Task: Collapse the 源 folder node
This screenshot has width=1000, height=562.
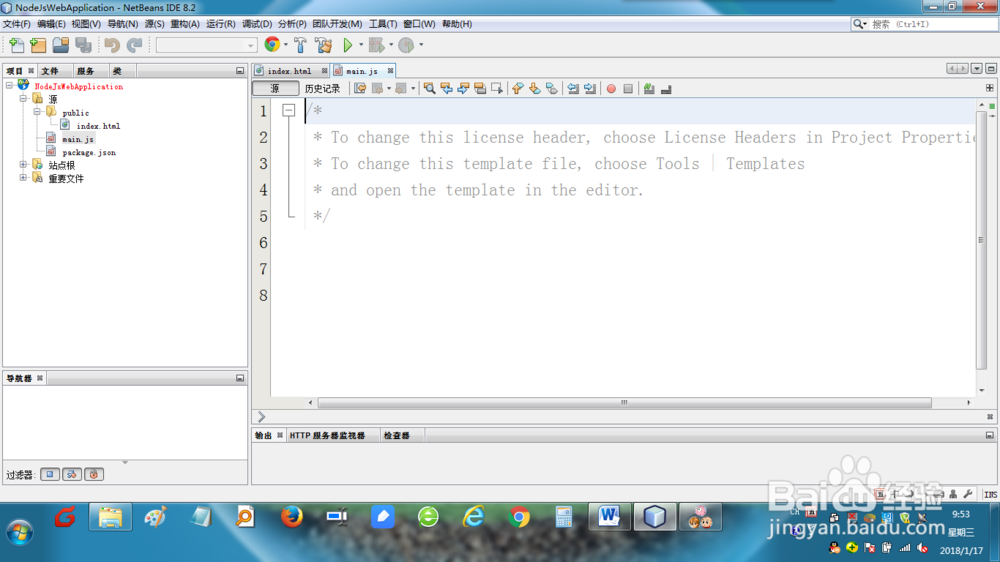Action: click(x=24, y=98)
